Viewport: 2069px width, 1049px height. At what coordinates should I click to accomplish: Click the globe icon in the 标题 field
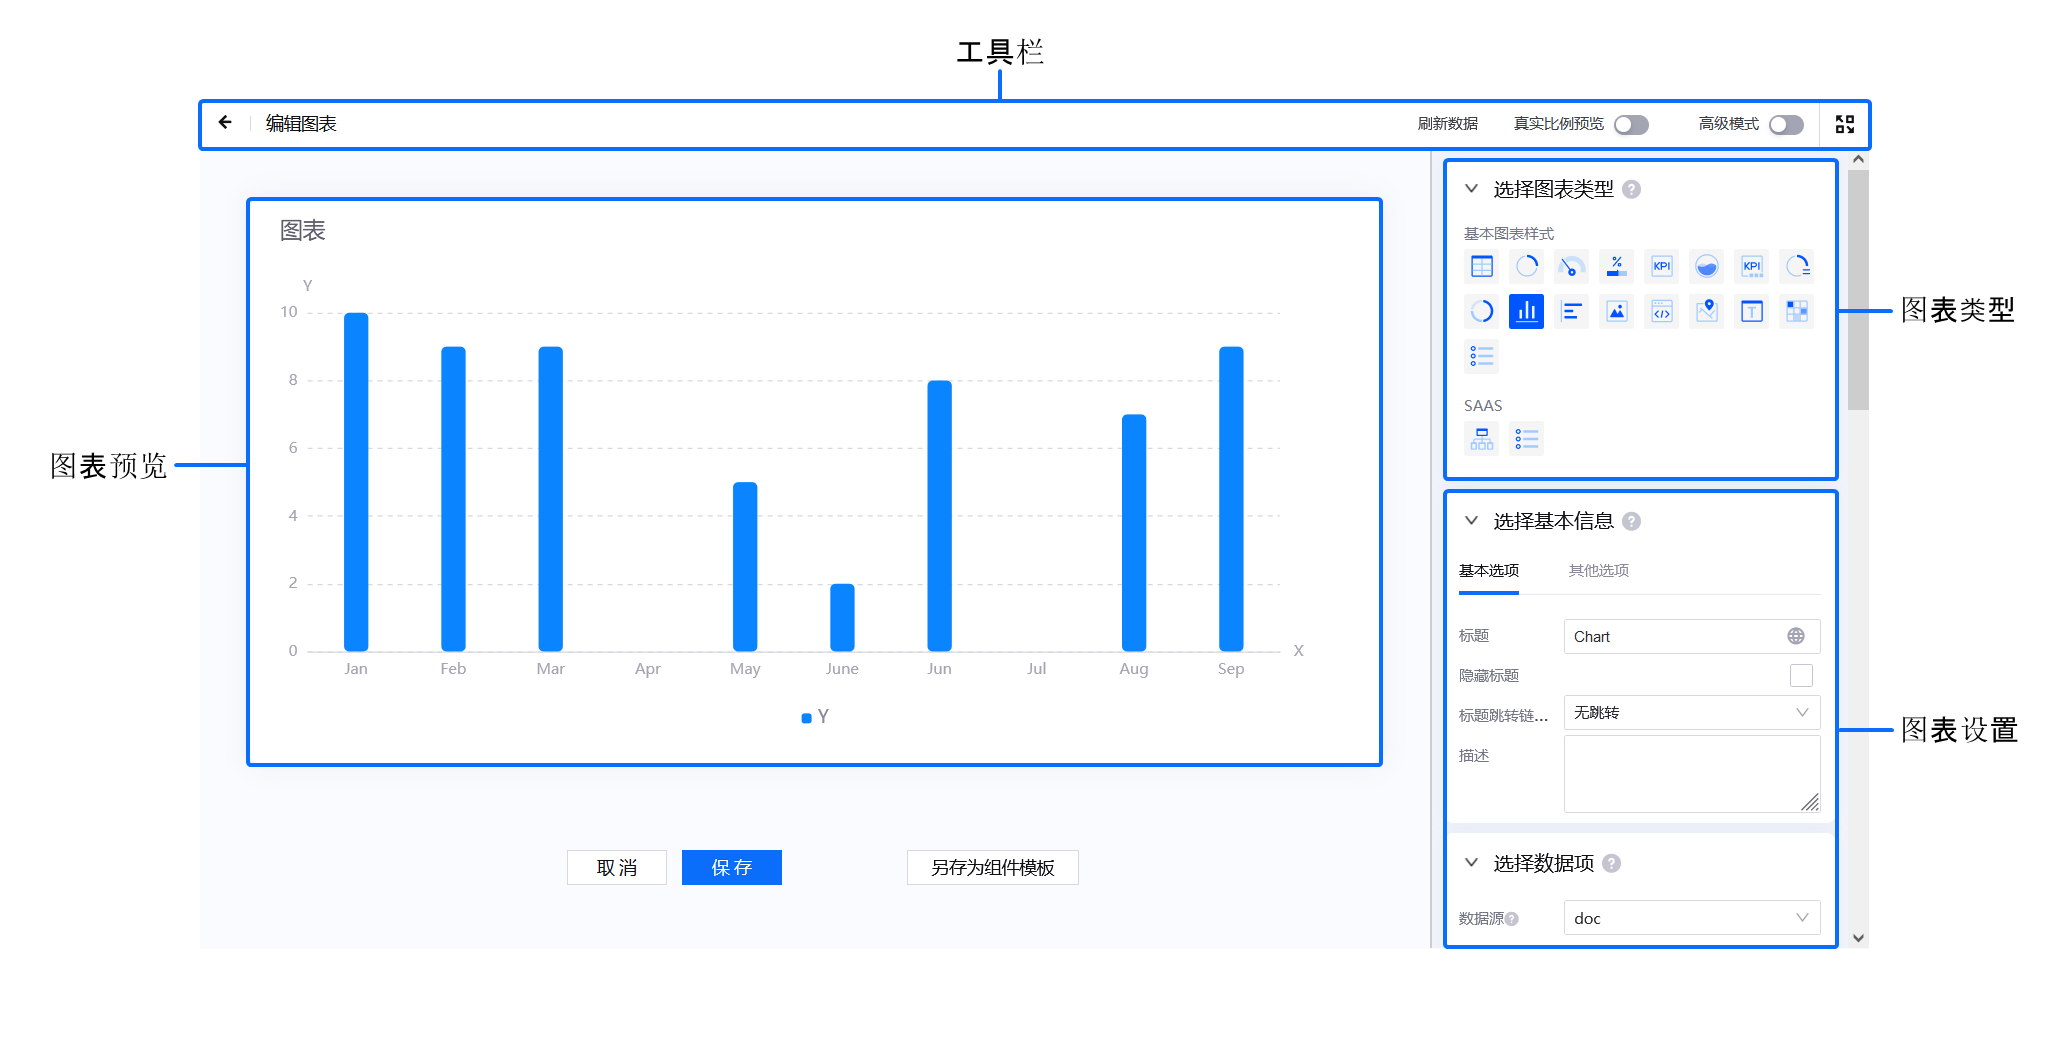point(1796,636)
